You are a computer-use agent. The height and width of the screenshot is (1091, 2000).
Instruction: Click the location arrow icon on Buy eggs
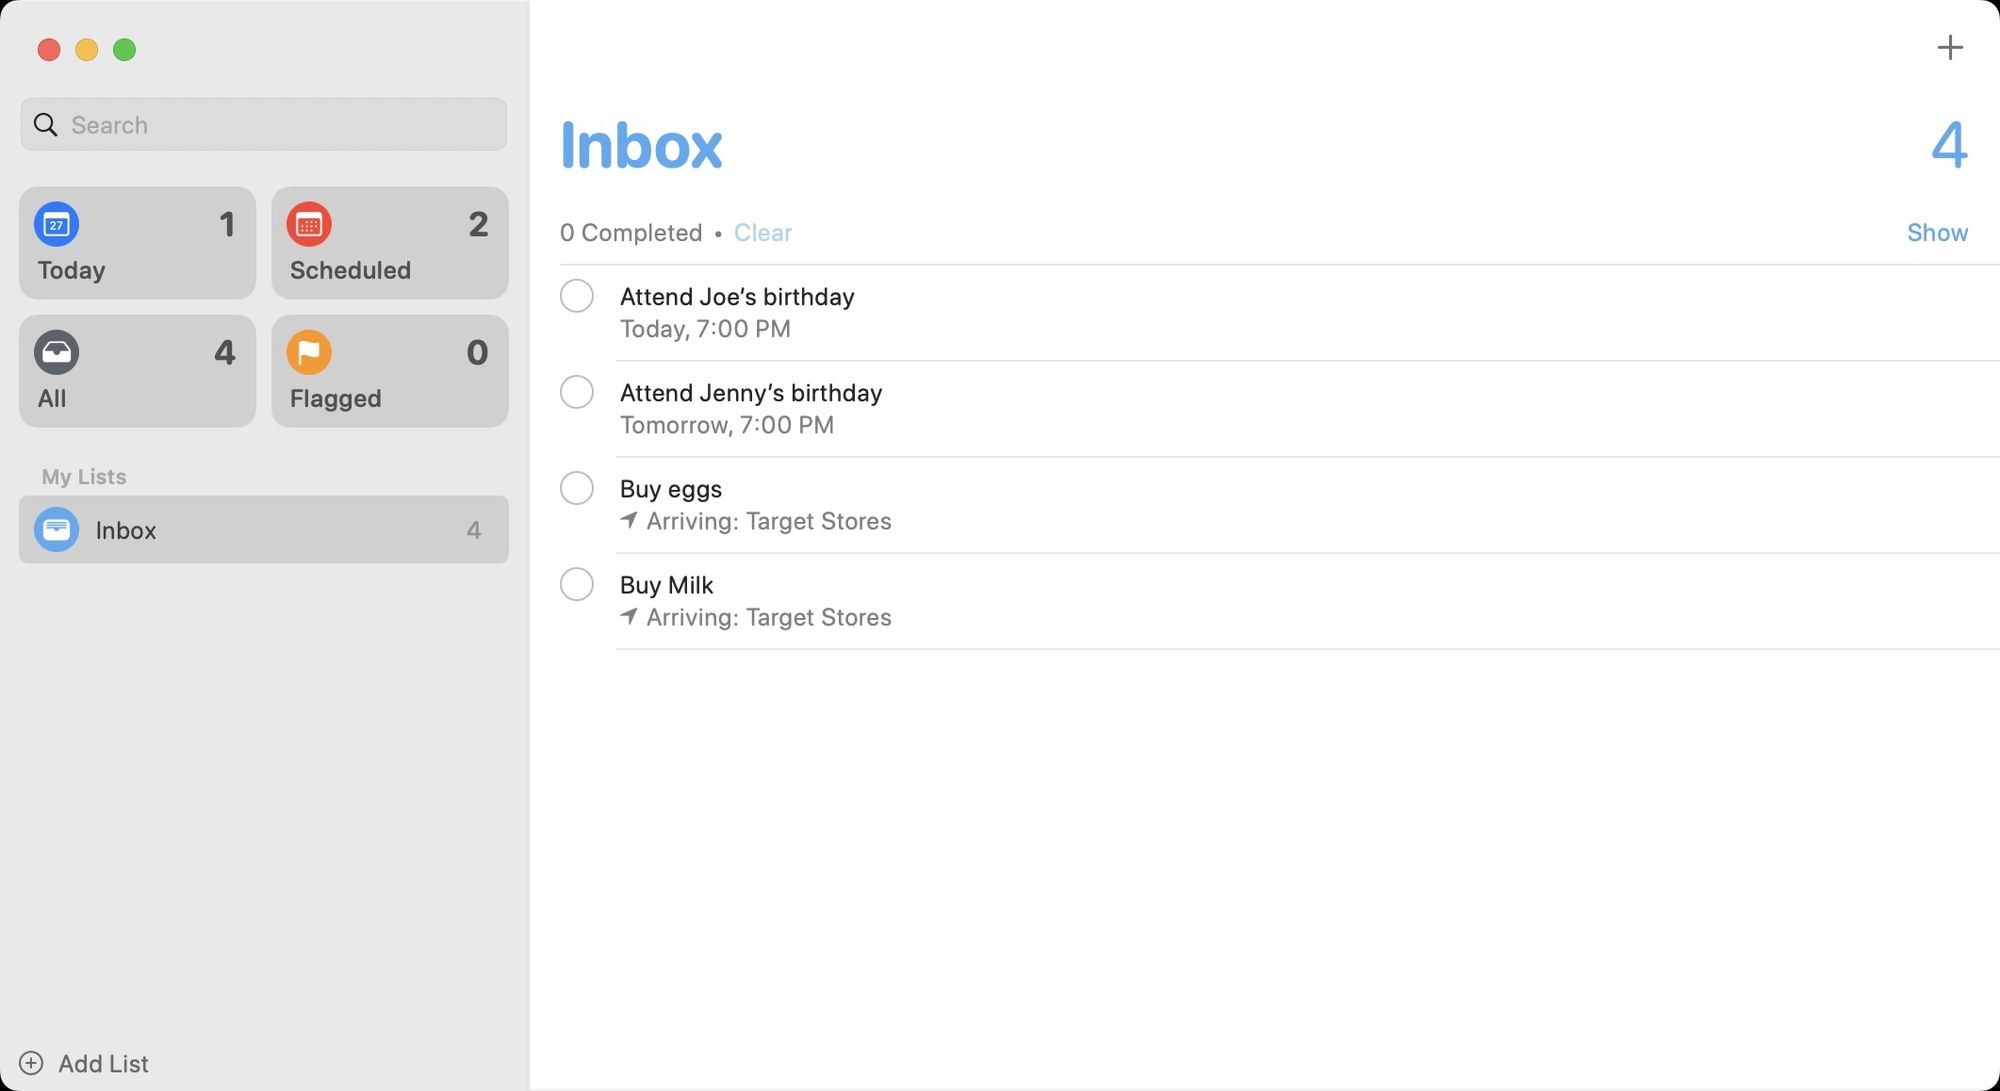(630, 520)
